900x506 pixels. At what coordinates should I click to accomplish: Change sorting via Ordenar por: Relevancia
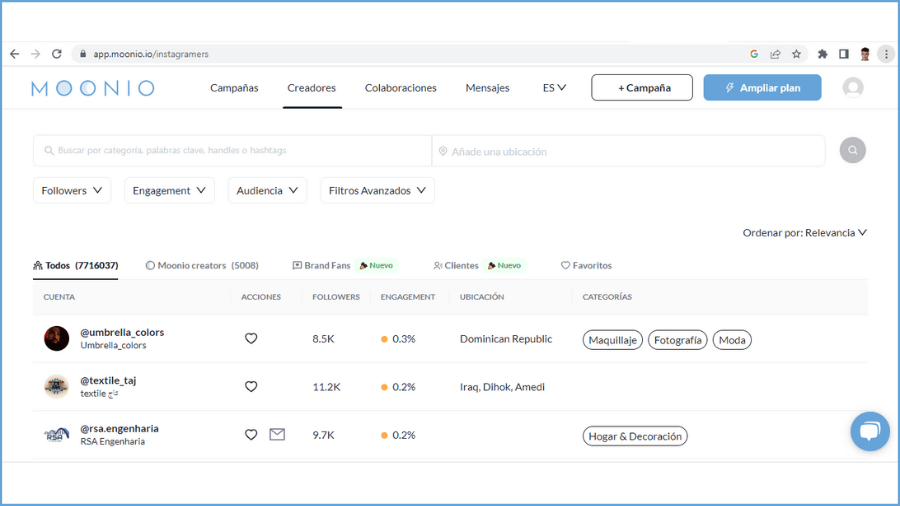point(805,233)
